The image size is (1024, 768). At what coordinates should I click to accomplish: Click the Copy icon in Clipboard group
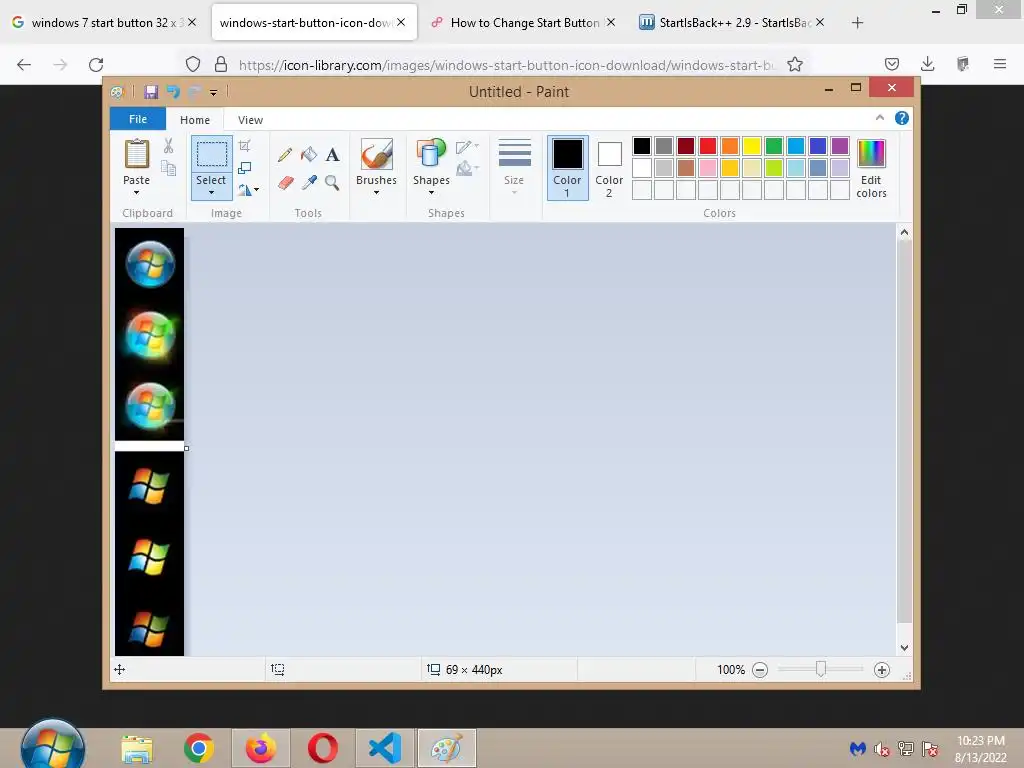click(168, 169)
